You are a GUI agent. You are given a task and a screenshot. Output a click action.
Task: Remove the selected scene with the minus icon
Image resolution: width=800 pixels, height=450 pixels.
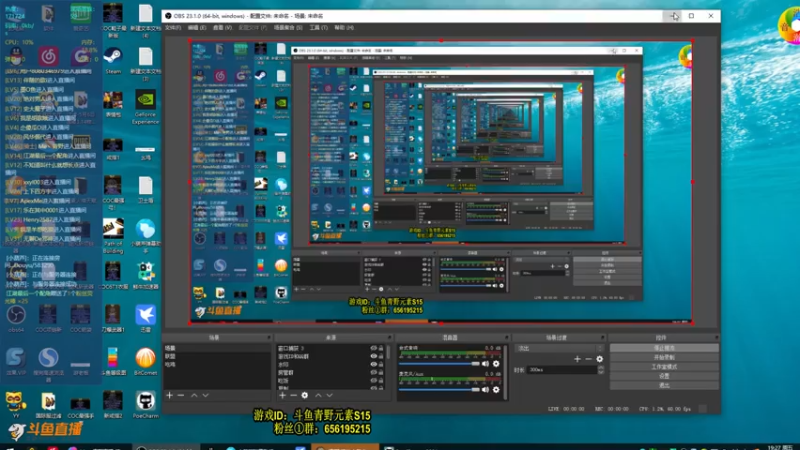pyautogui.click(x=181, y=395)
